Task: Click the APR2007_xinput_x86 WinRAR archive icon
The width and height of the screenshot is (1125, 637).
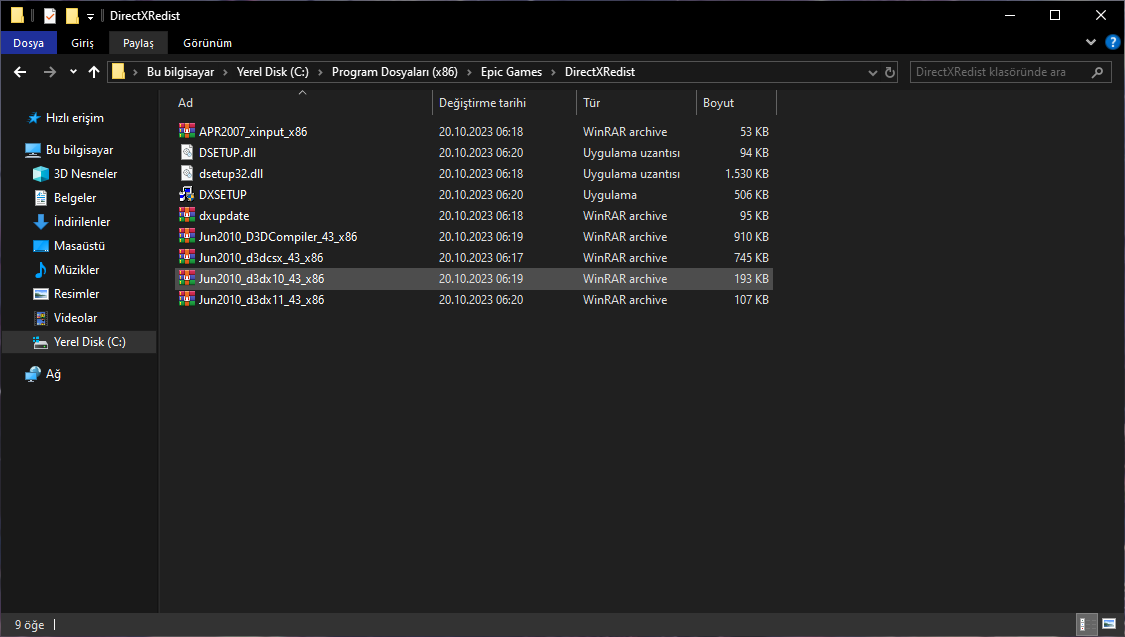Action: pos(187,131)
